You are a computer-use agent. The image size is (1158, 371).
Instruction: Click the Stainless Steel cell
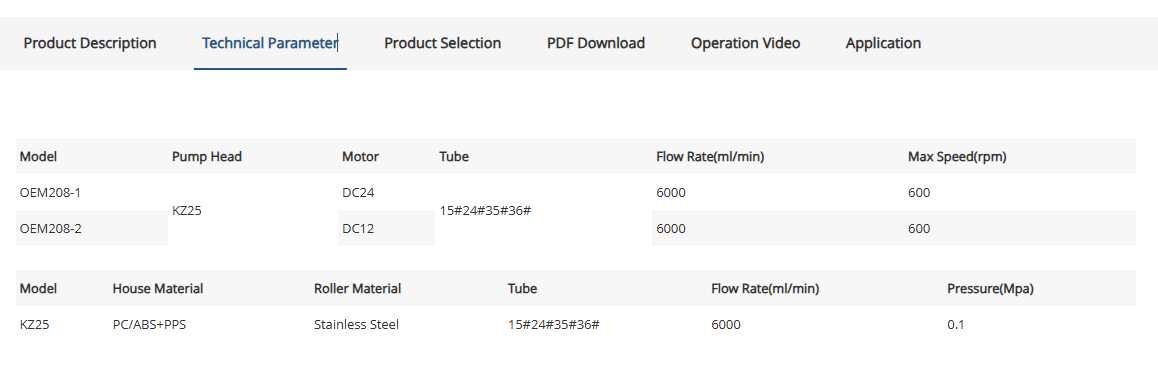tap(357, 324)
